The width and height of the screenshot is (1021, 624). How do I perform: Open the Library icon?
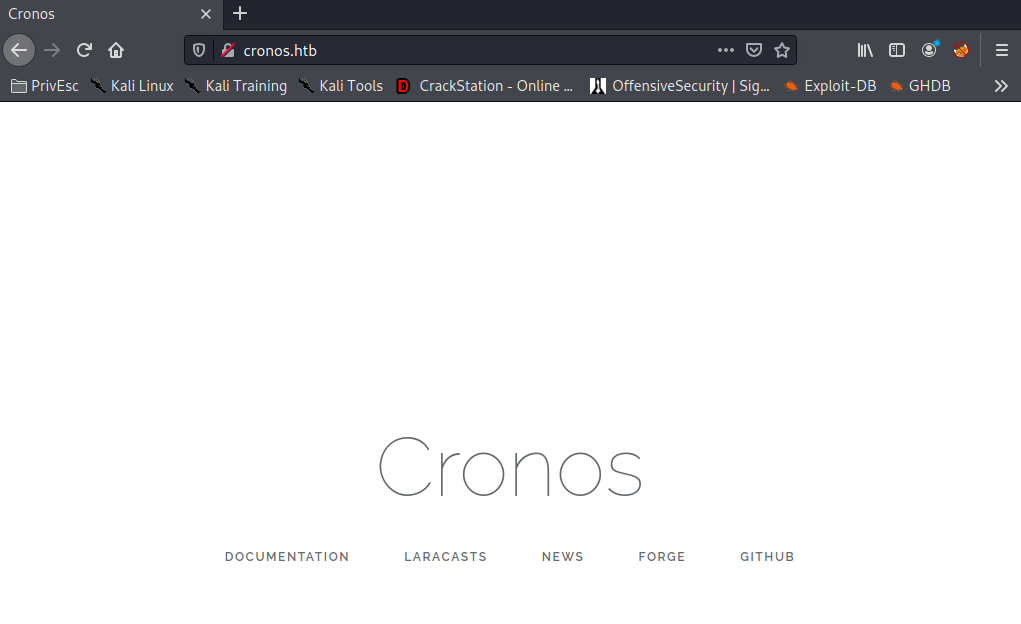click(865, 50)
